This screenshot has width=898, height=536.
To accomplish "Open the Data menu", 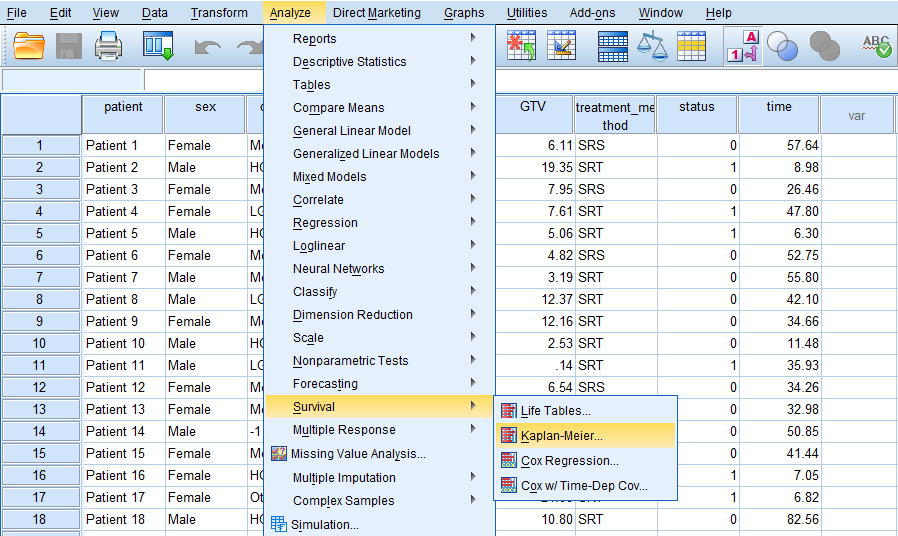I will click(x=155, y=13).
